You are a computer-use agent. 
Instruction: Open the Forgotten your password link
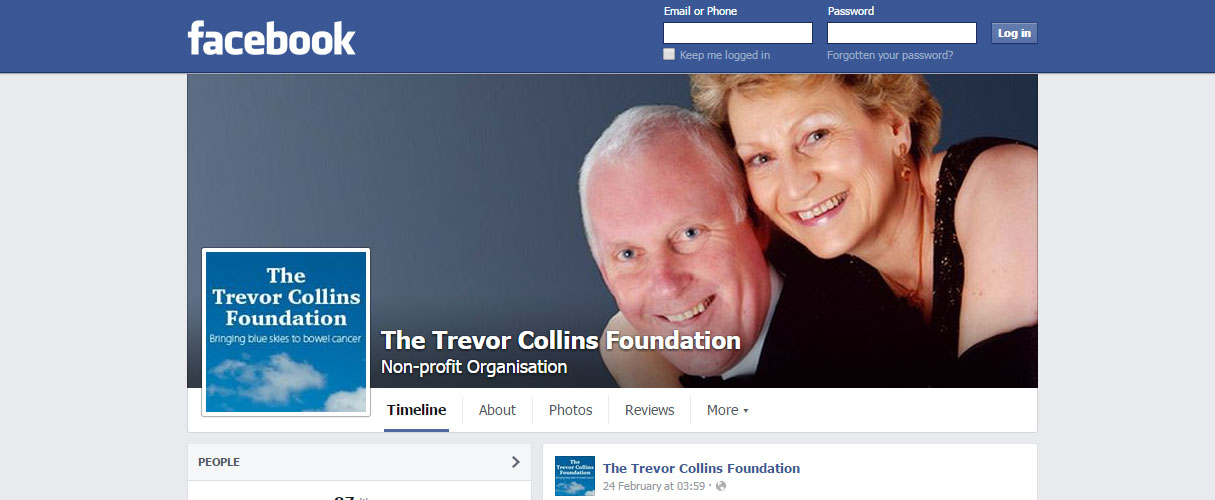pos(890,55)
